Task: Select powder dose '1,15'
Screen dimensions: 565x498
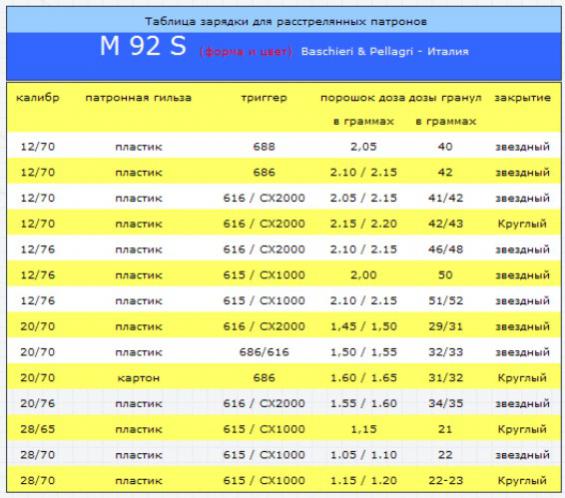Action: pyautogui.click(x=364, y=429)
